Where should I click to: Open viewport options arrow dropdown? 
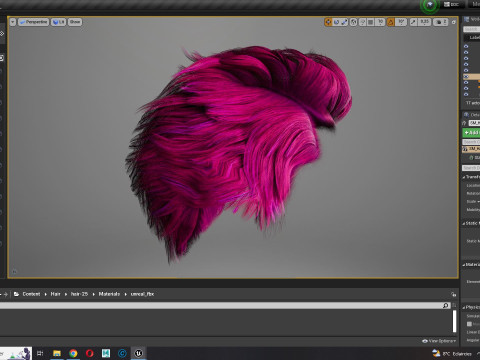click(13, 22)
